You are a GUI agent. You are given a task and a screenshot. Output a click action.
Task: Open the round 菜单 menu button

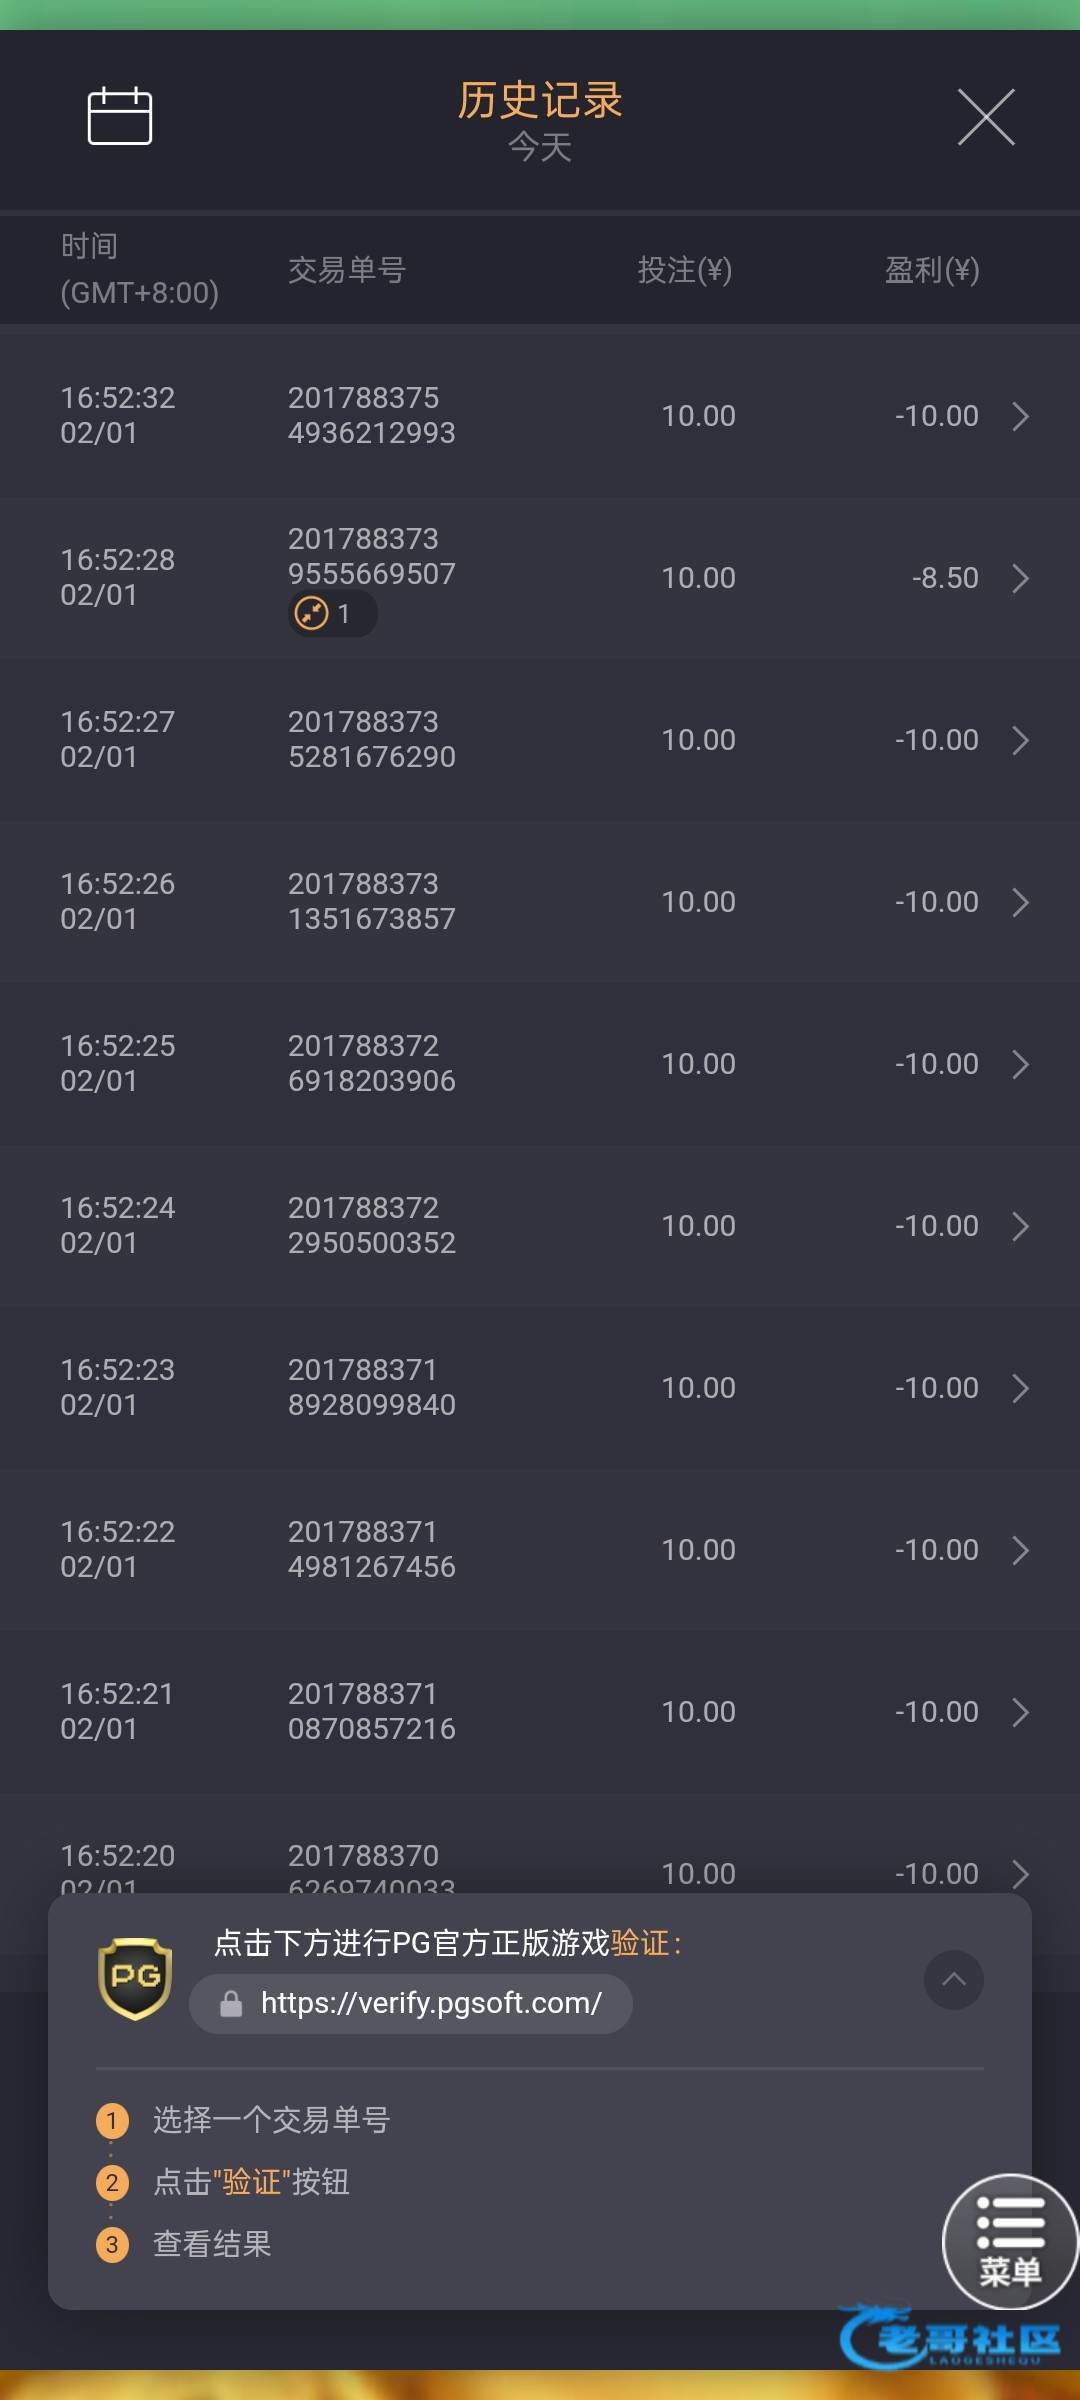click(x=1010, y=2241)
